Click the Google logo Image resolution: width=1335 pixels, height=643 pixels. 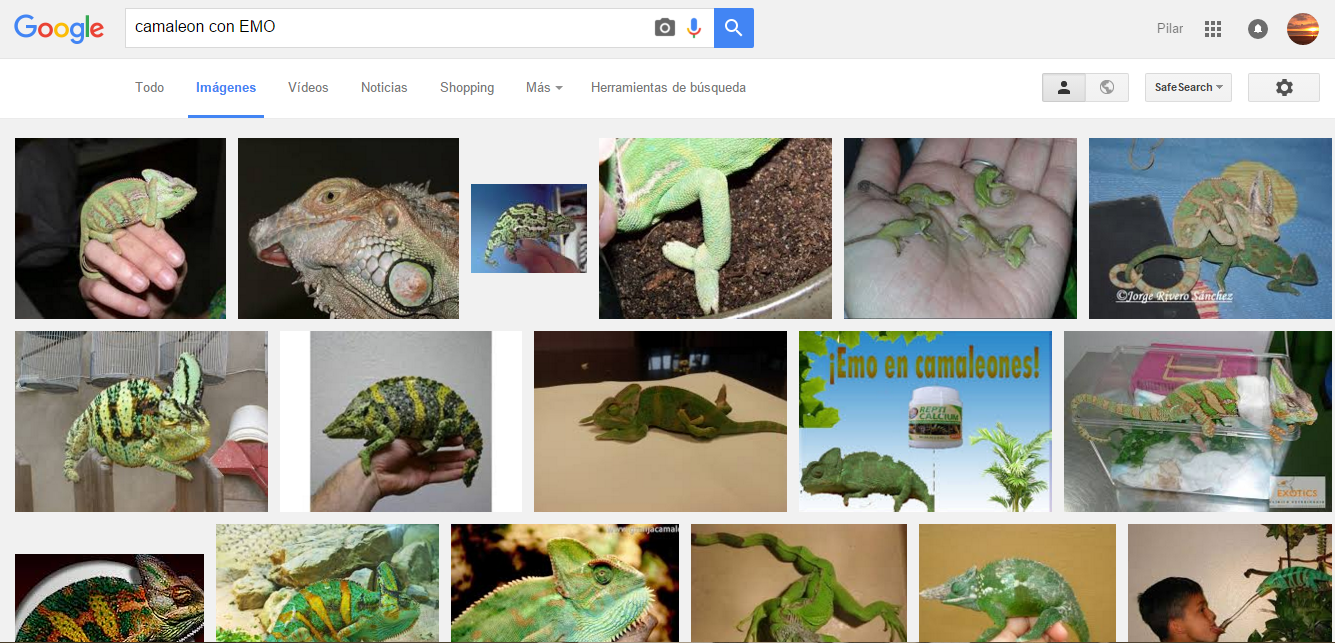point(59,28)
